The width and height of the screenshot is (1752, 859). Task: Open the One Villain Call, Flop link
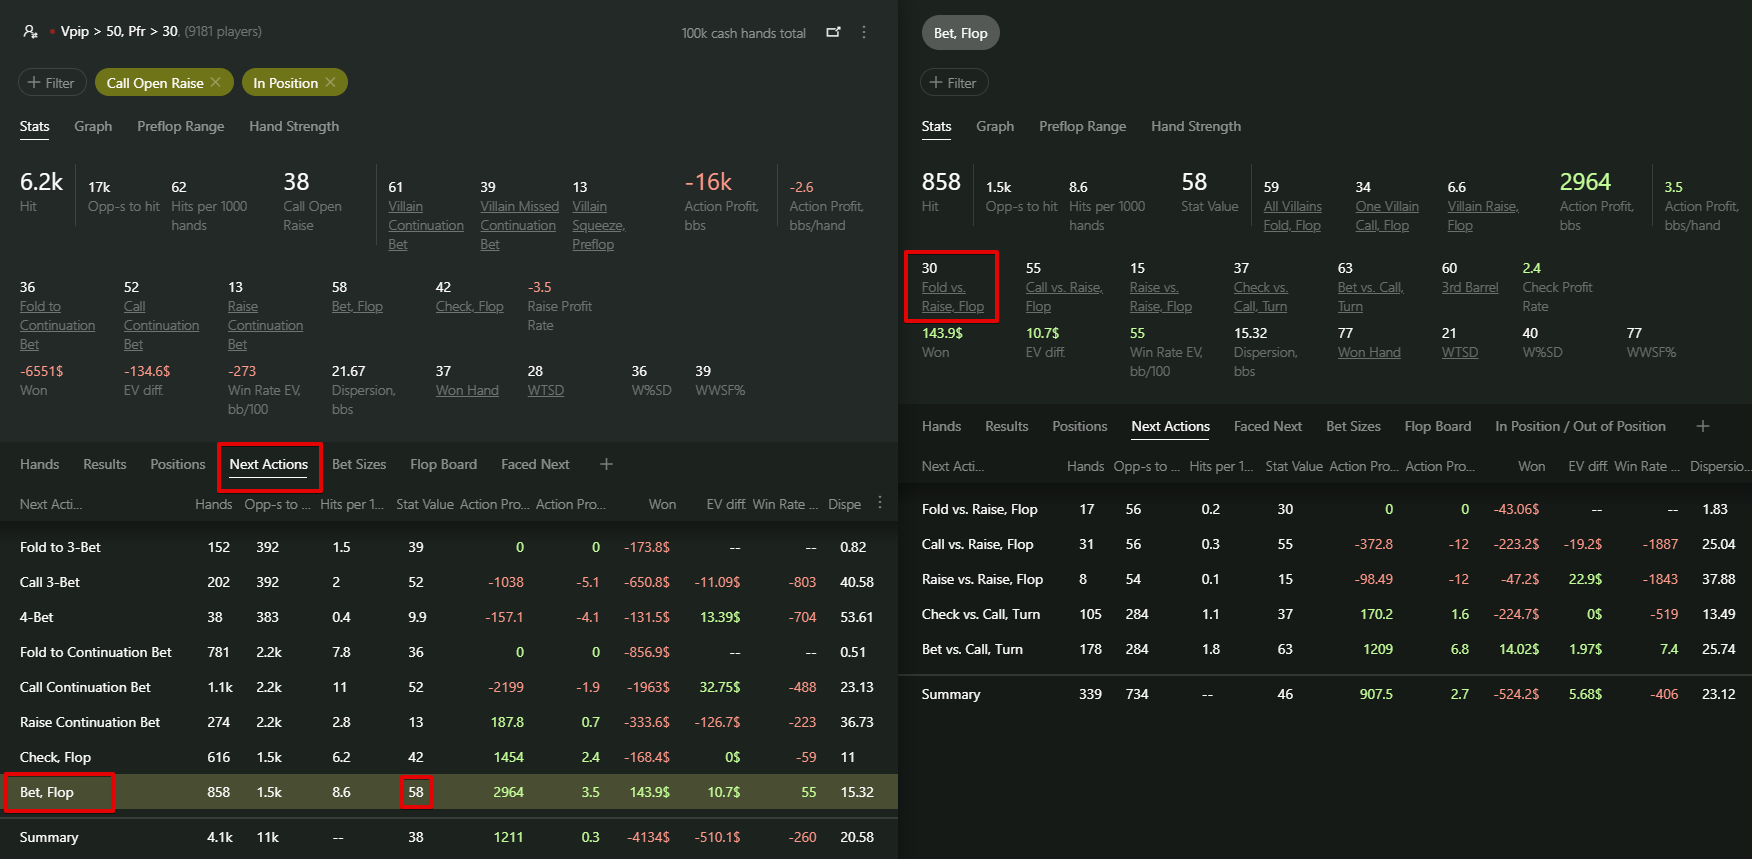tap(1387, 216)
